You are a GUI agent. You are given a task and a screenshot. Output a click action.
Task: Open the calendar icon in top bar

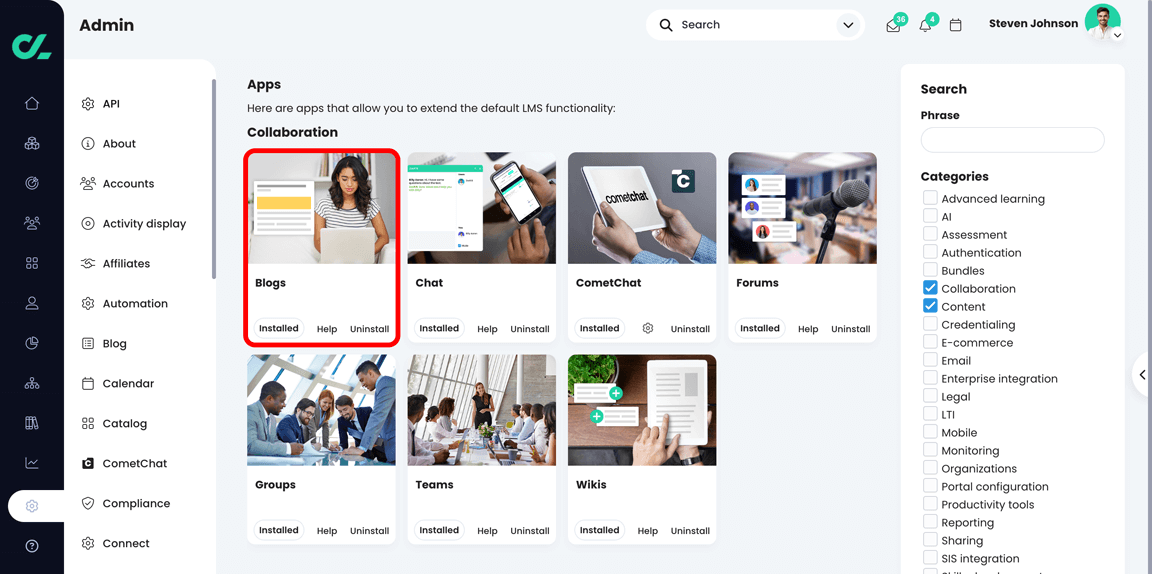point(956,25)
